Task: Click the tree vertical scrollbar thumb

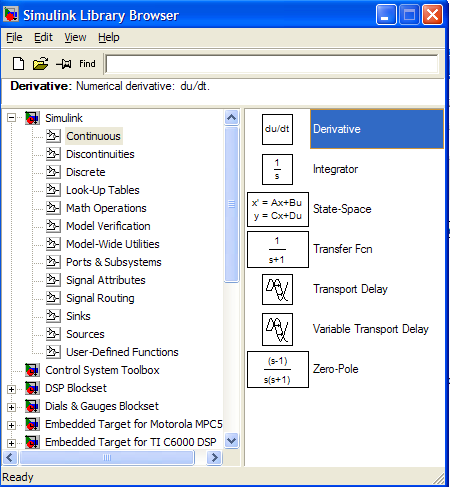Action: 232,205
